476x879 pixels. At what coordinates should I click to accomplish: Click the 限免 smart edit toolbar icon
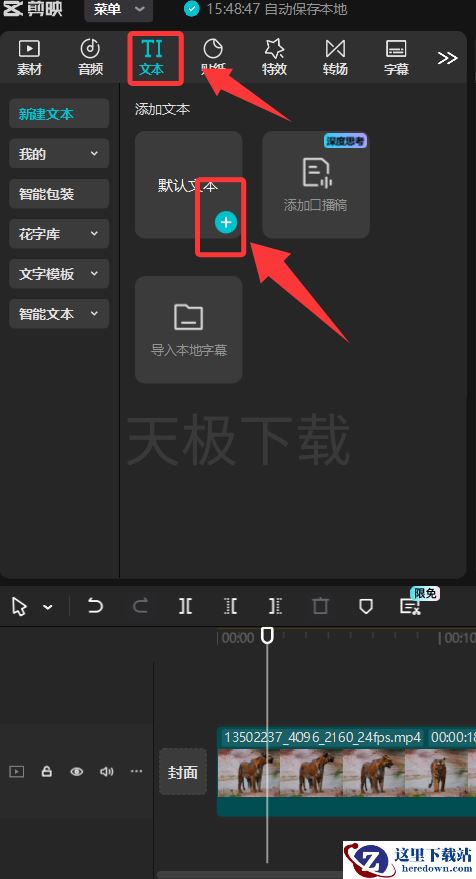pos(410,605)
